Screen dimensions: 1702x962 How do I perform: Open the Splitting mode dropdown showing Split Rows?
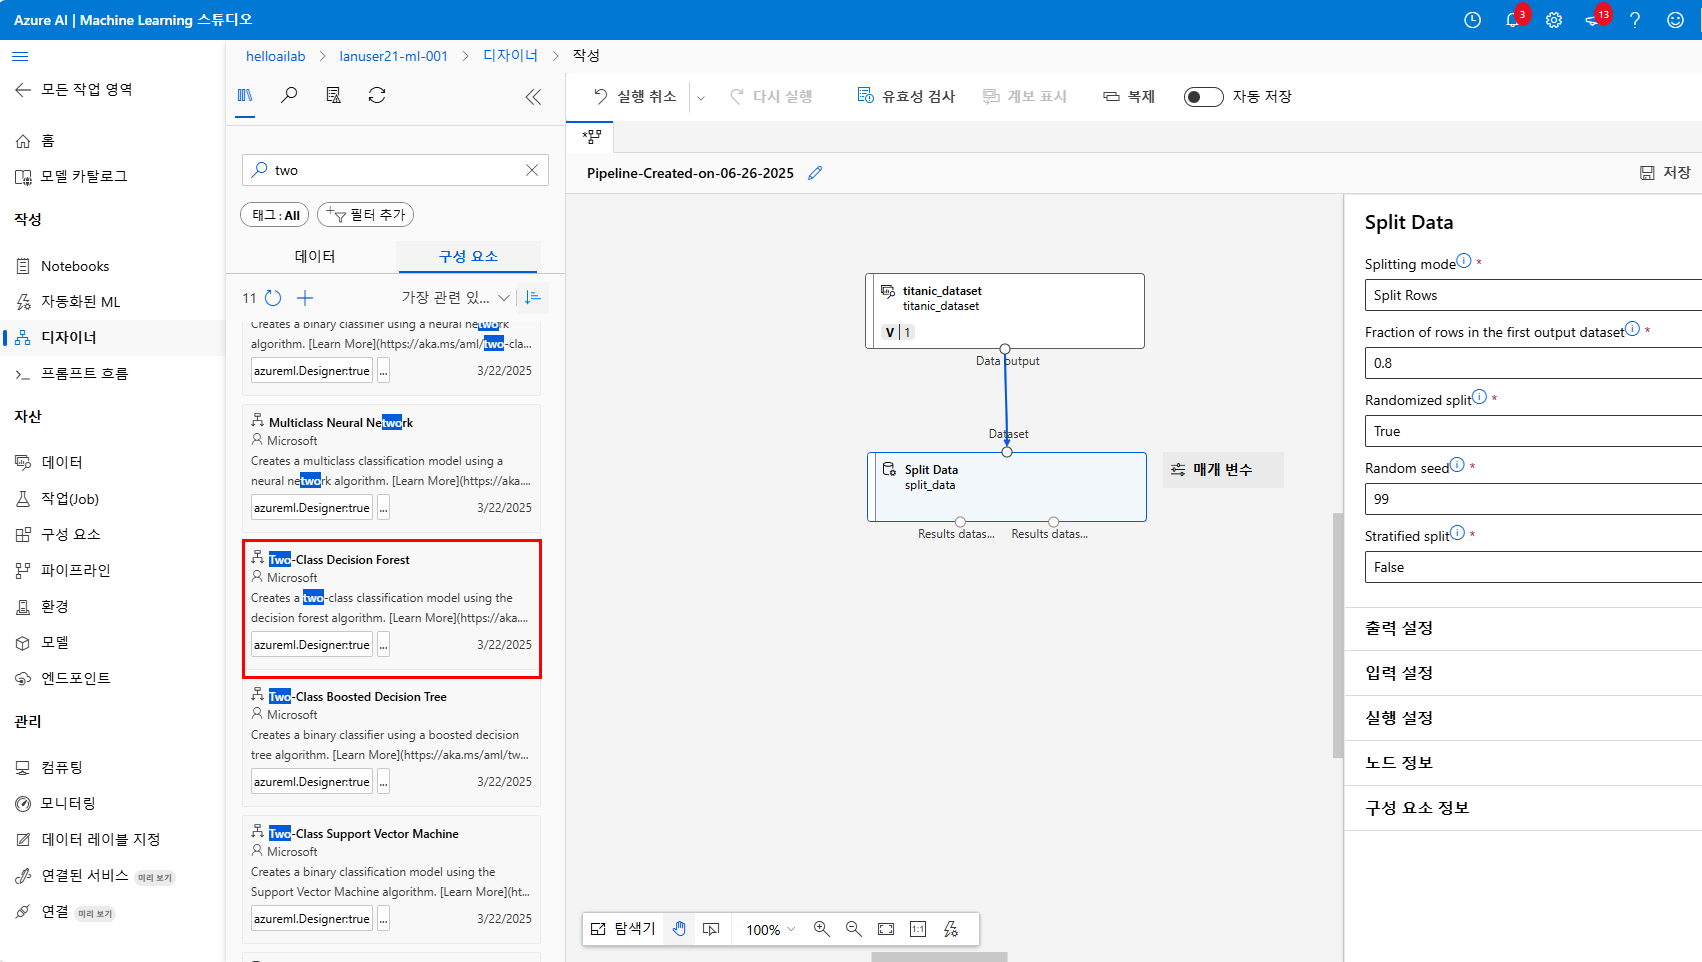[1530, 295]
